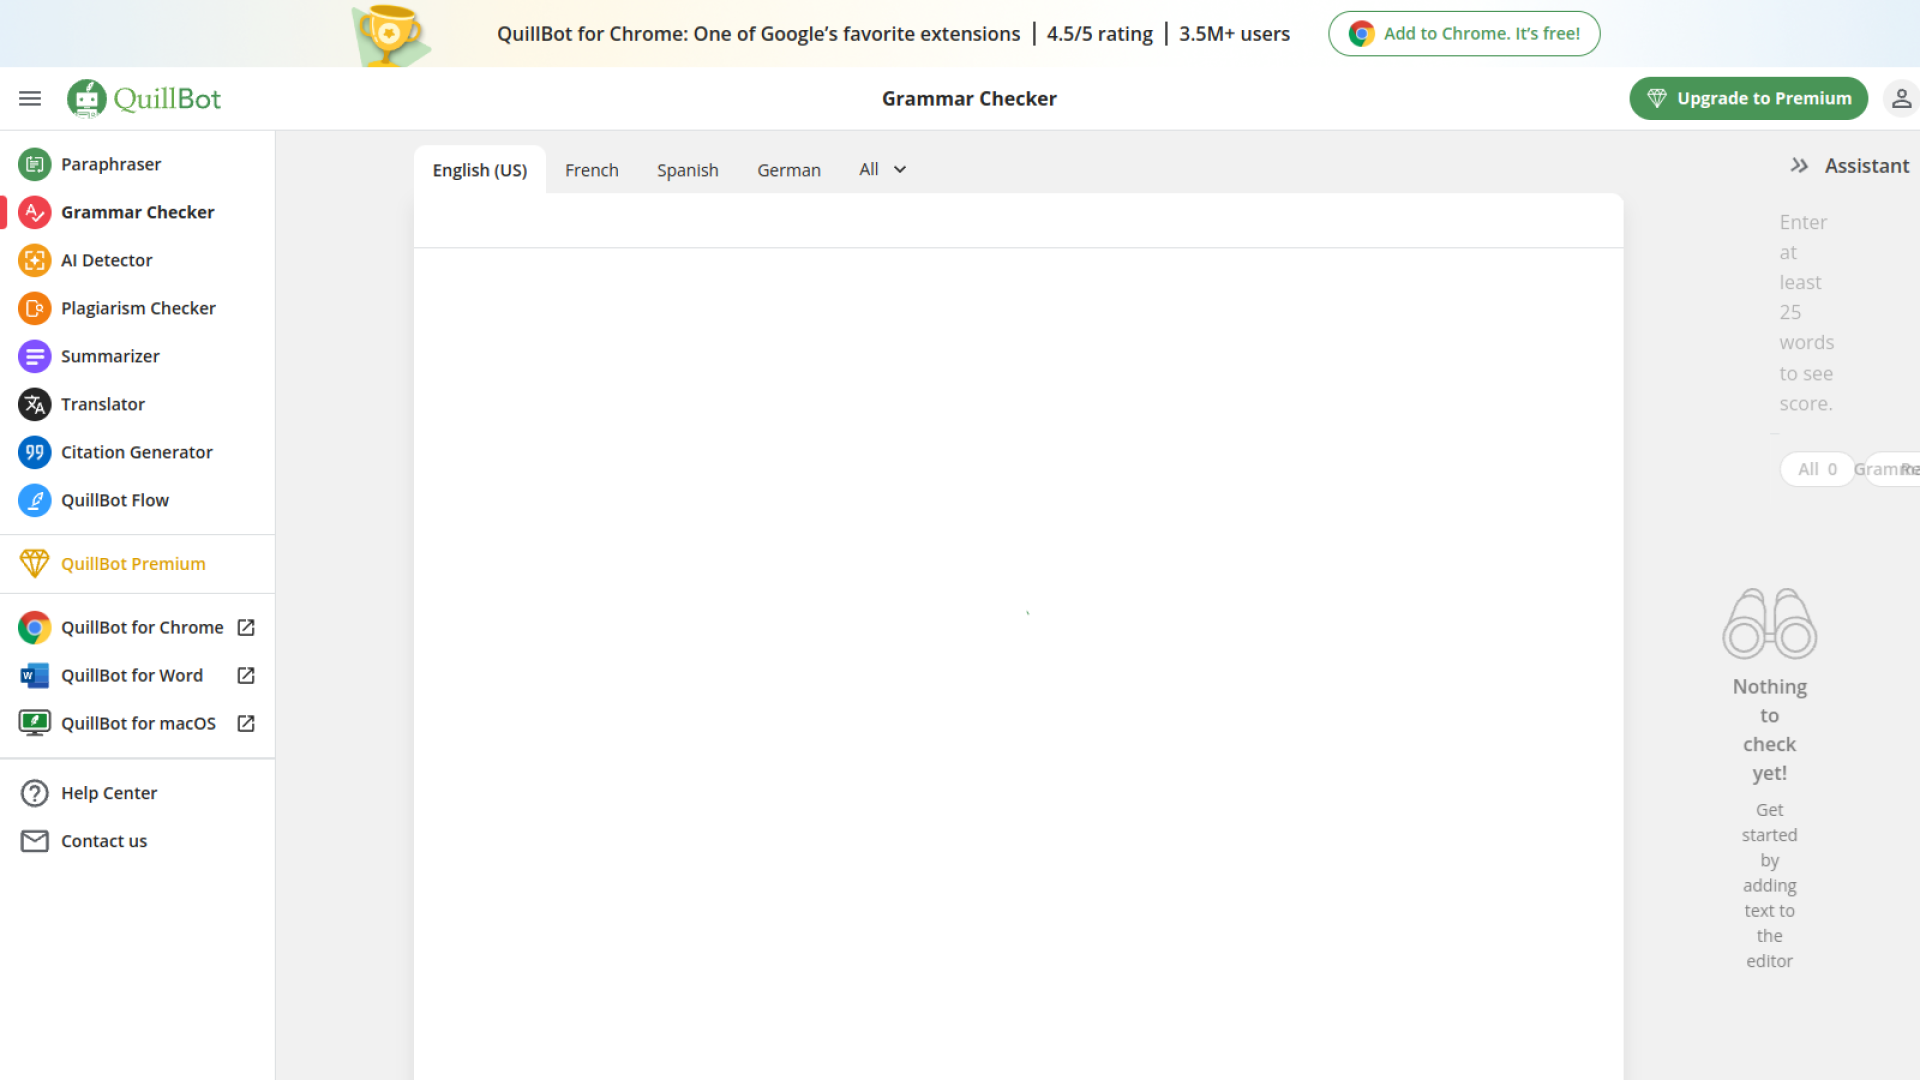Open the AI Detector tool icon
Viewport: 1920px width, 1080px height.
tap(34, 260)
